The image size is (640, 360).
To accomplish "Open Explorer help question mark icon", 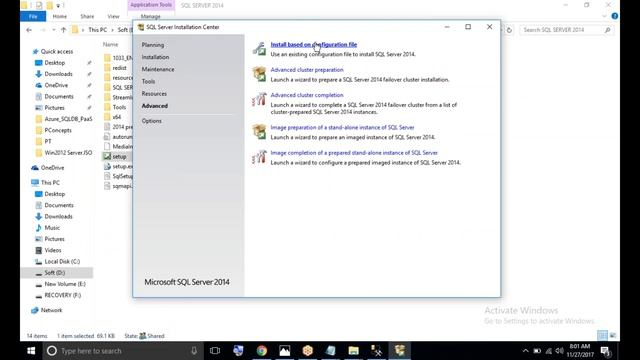I will [614, 16].
